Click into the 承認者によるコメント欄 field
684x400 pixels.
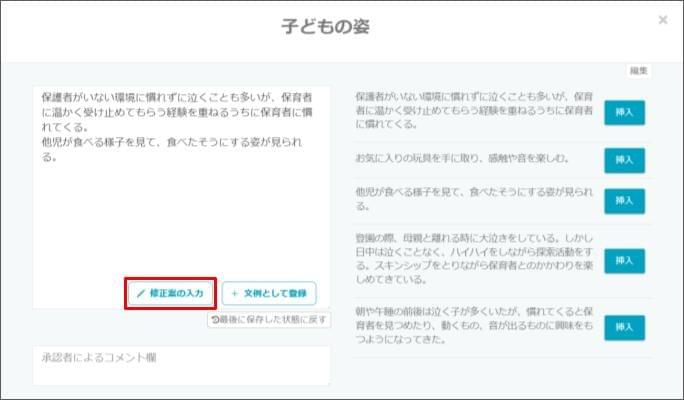(x=180, y=366)
